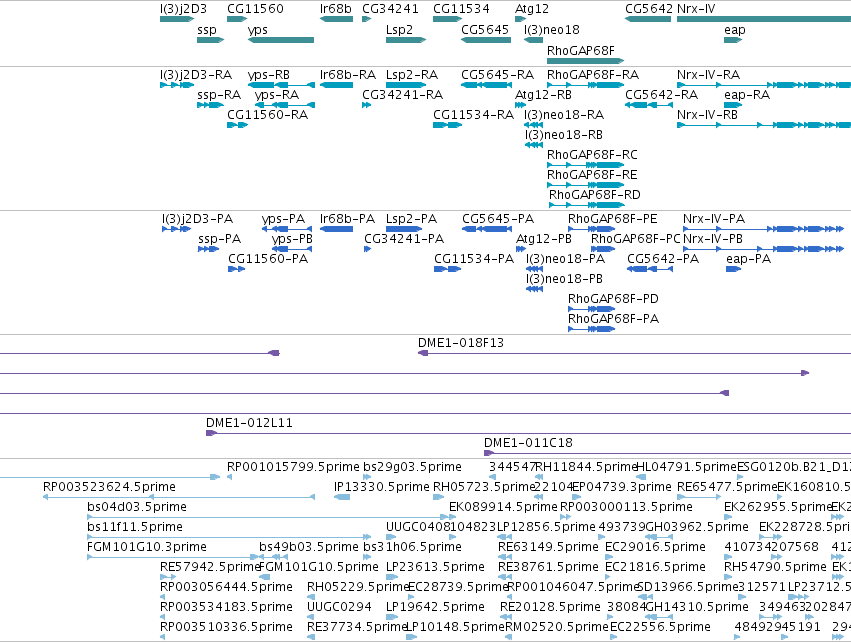Click the Lsp2-PA protein label
The height and width of the screenshot is (642, 851).
[411, 219]
